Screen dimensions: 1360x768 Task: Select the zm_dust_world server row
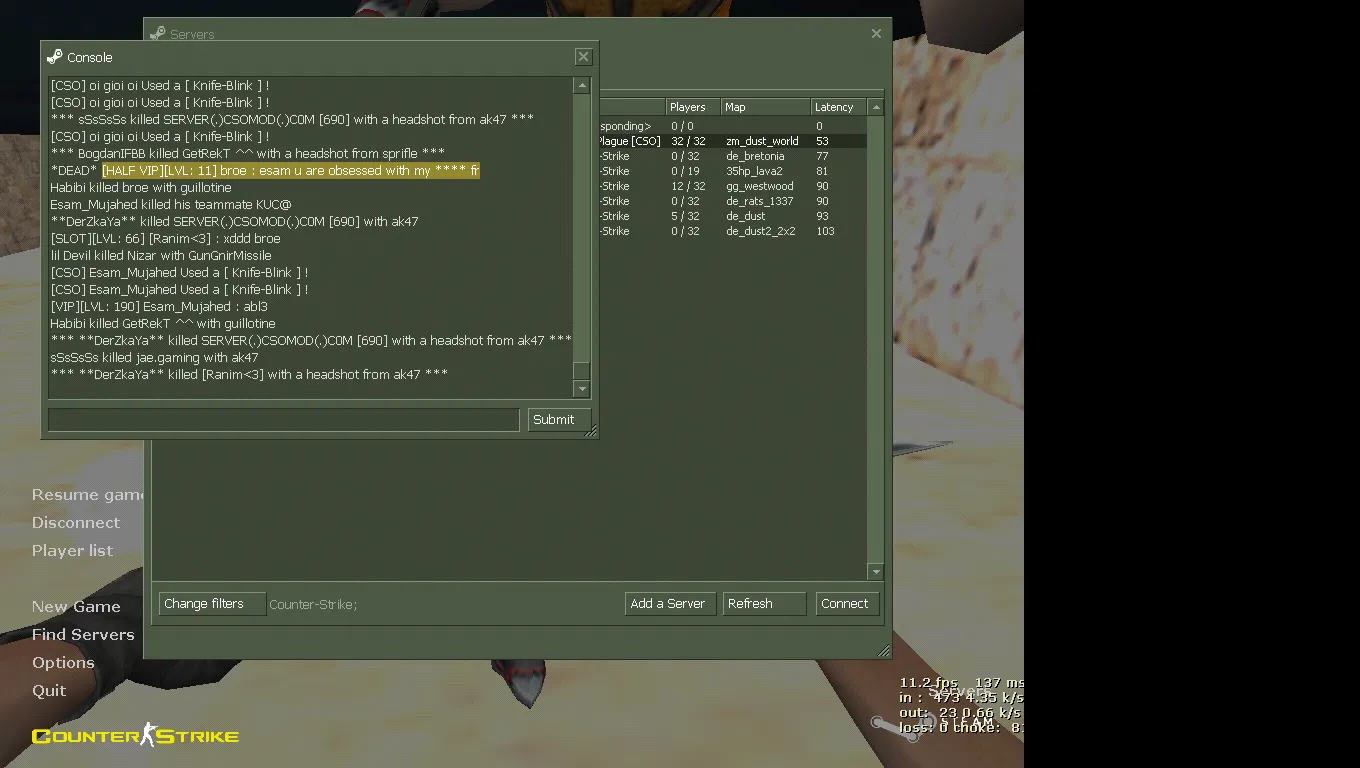tap(732, 141)
